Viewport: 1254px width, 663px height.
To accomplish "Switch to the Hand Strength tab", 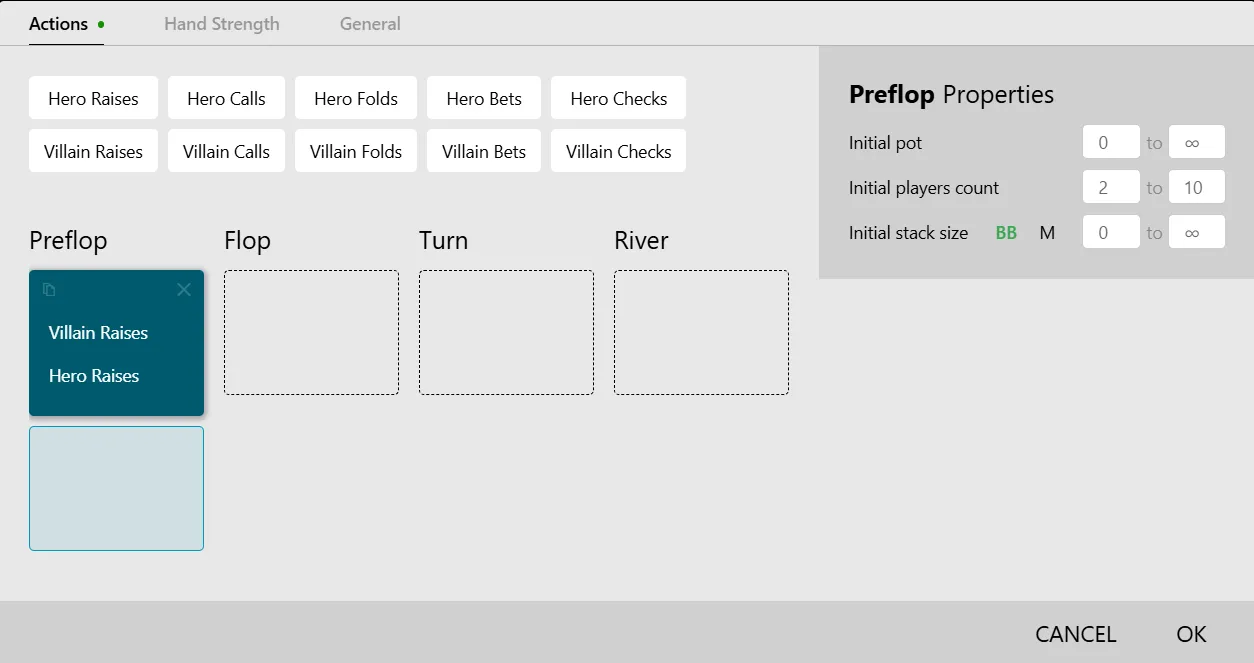I will [222, 24].
